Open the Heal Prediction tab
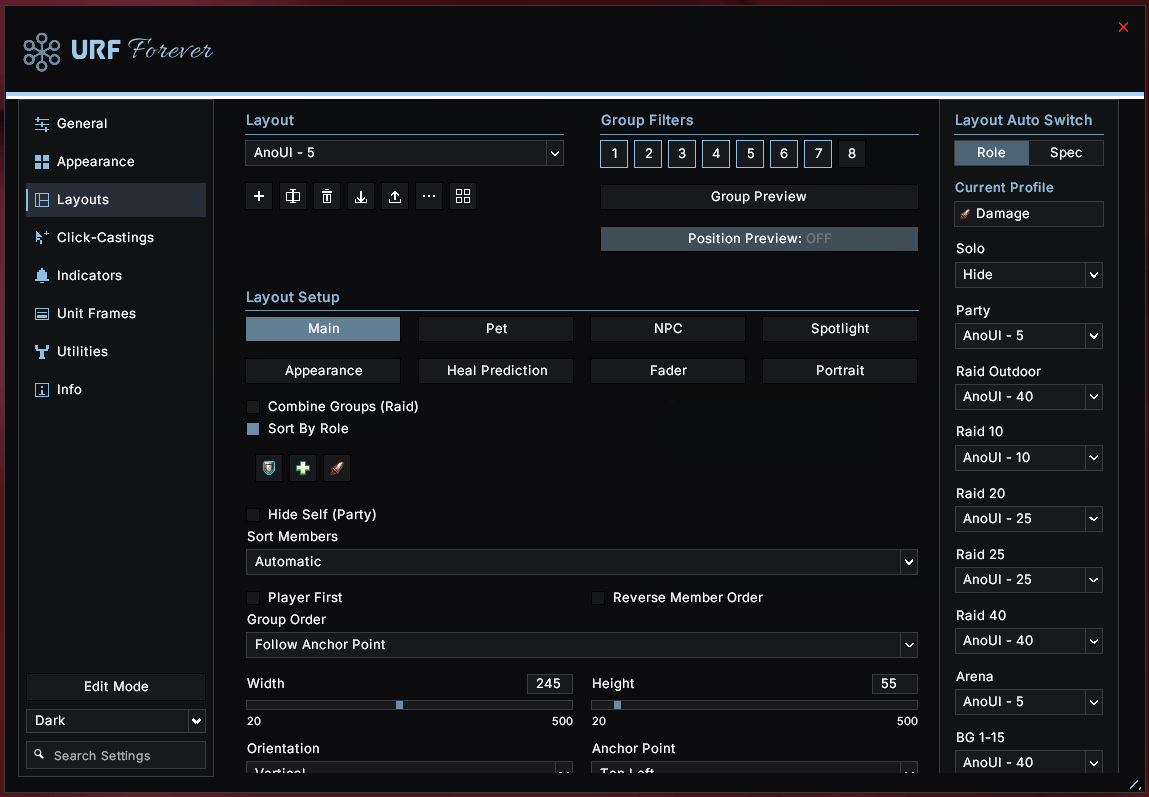Screen dimensions: 1149x797 tap(496, 371)
